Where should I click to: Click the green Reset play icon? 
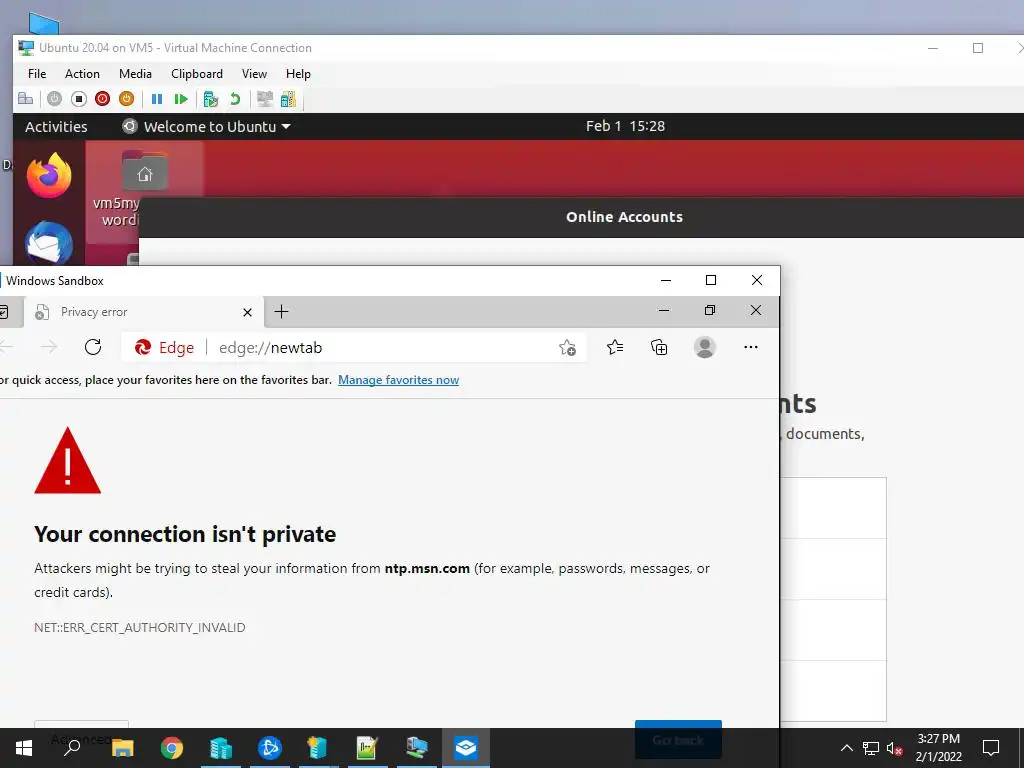(181, 99)
